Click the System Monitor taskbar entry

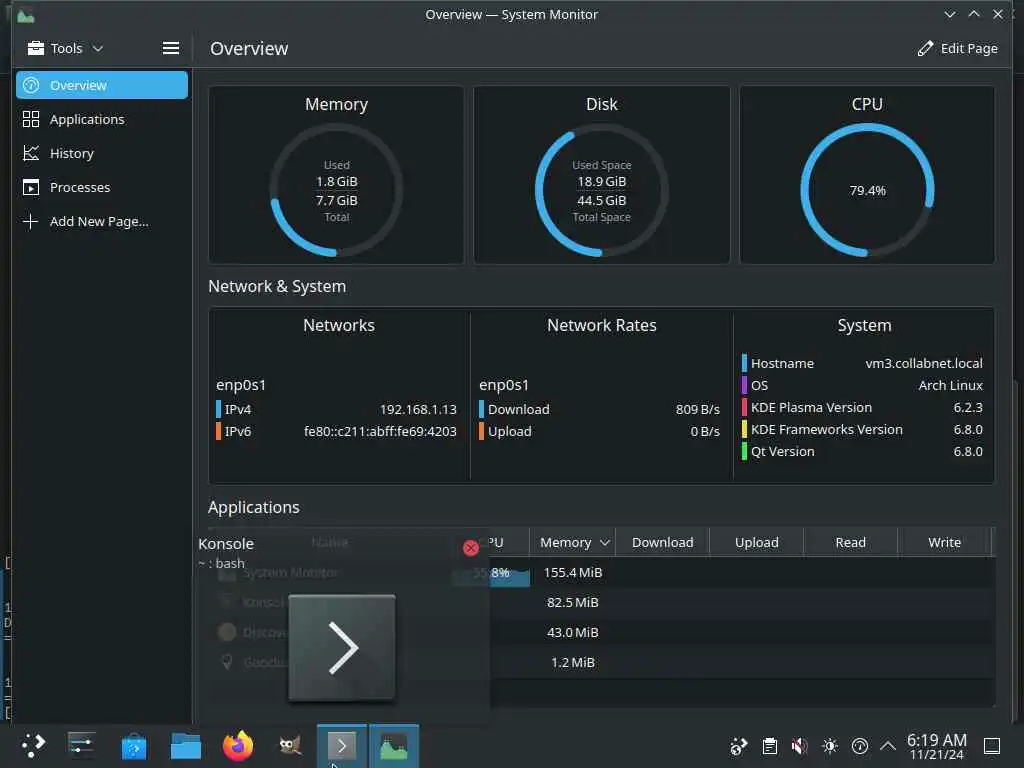coord(394,746)
